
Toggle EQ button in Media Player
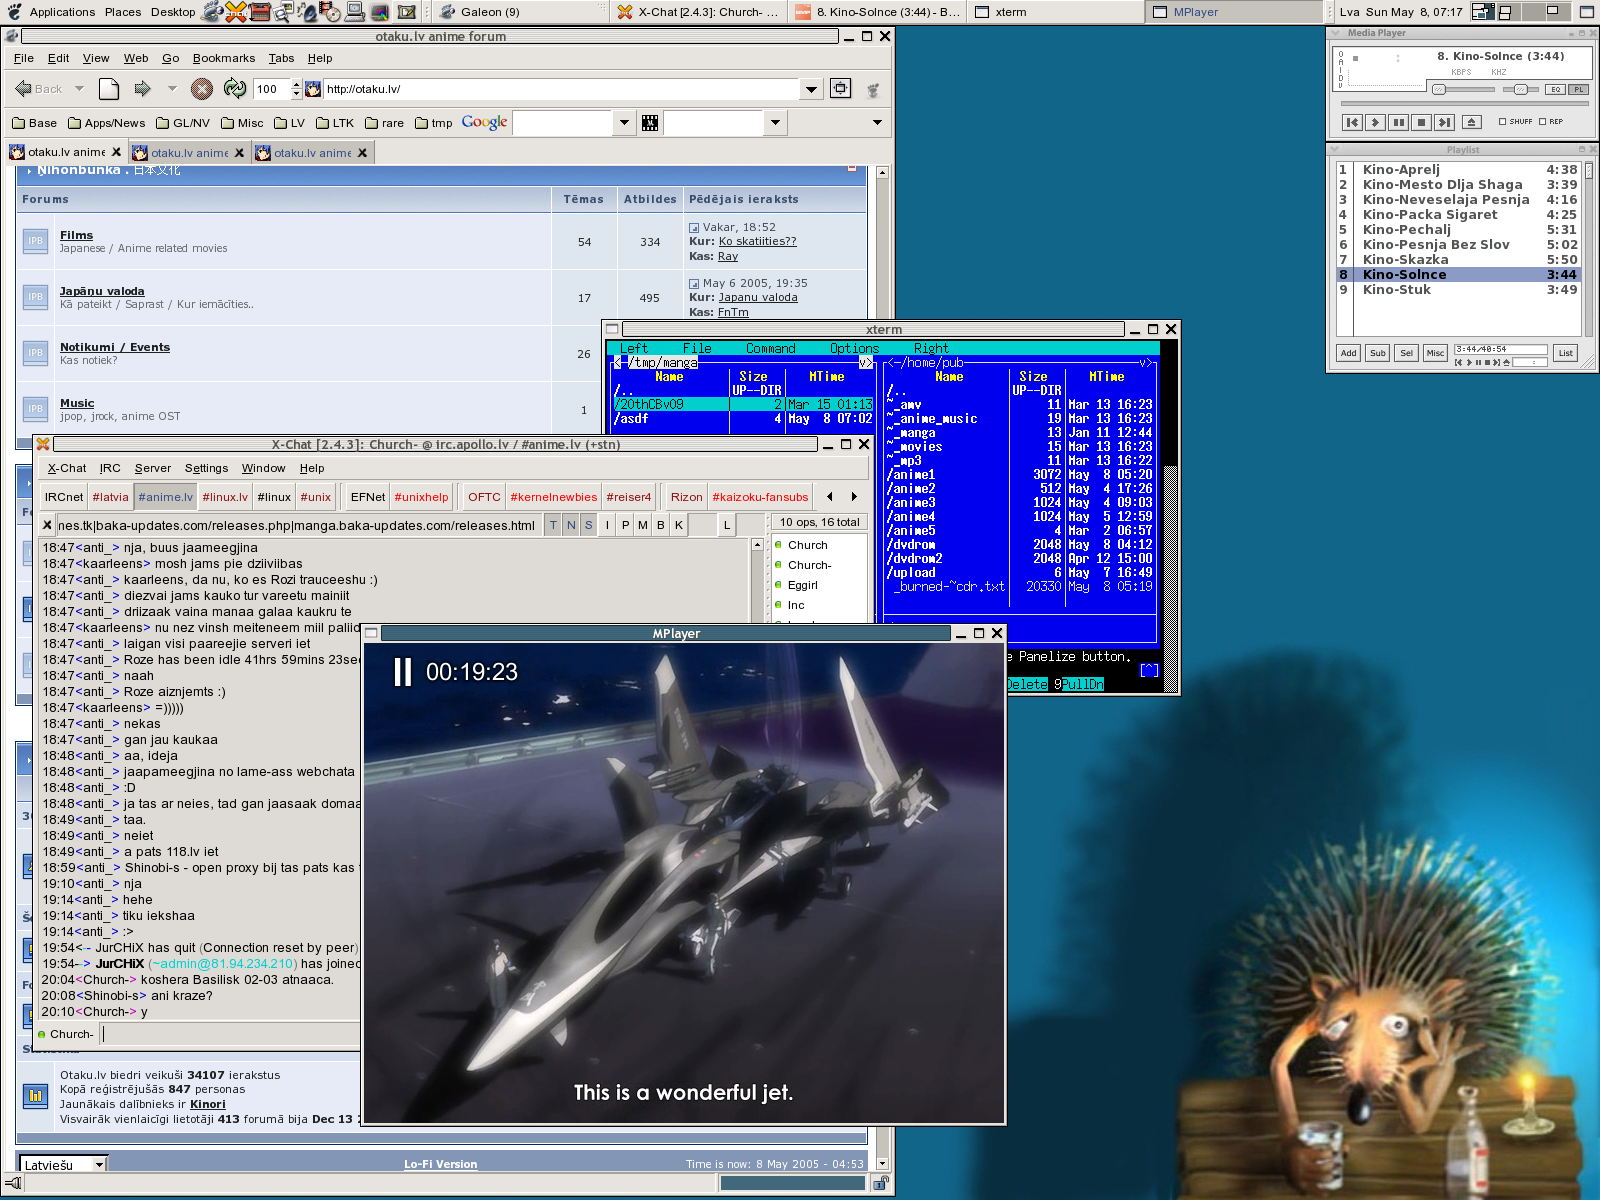tap(1555, 90)
